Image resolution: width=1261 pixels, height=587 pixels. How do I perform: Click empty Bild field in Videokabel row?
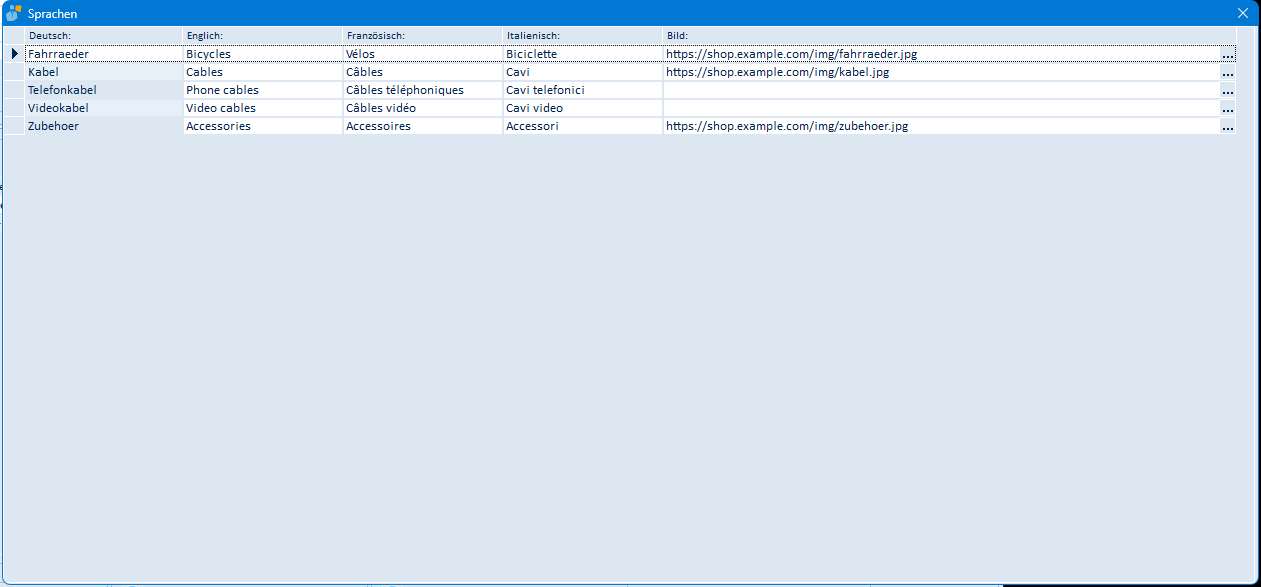[941, 108]
